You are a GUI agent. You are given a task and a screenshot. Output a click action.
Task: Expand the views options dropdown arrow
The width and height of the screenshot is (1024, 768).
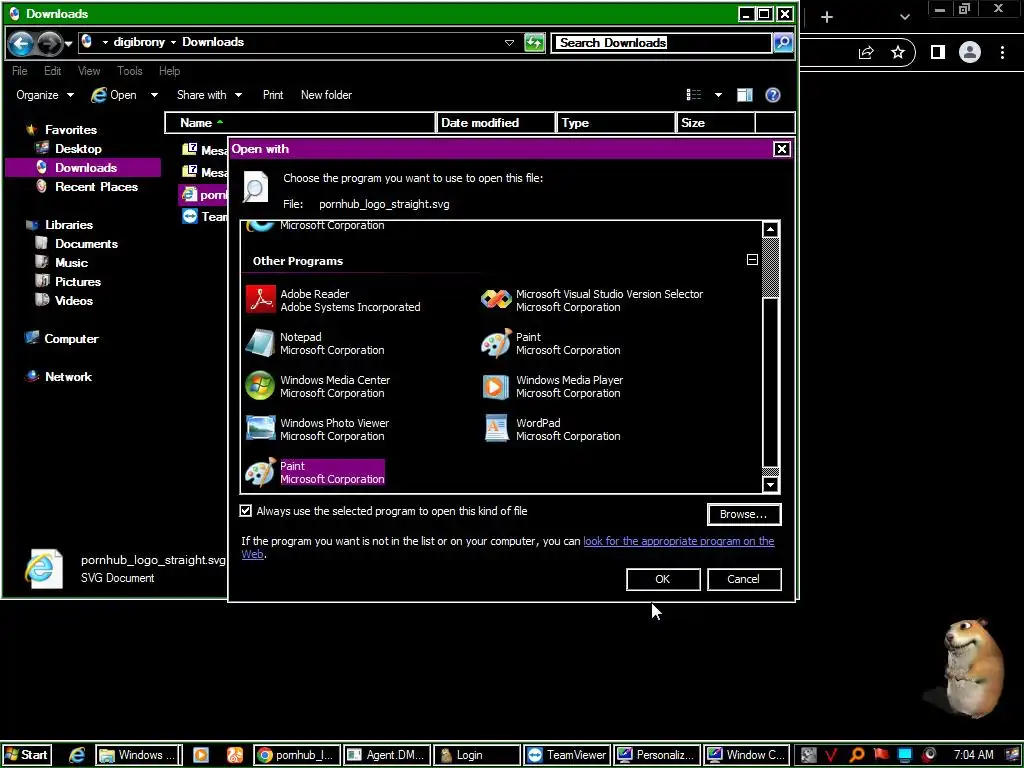coord(718,95)
